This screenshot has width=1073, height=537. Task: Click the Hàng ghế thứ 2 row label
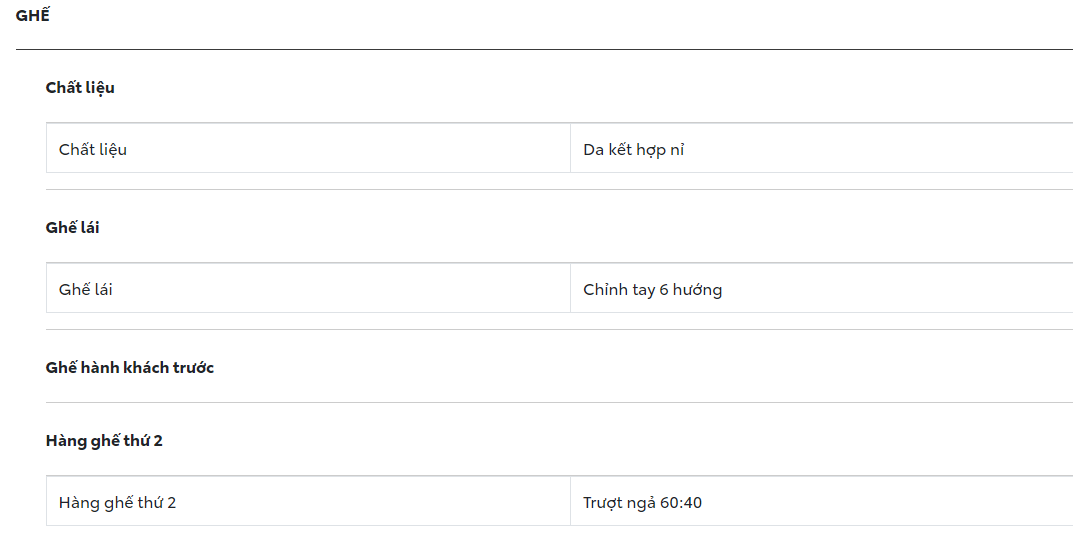[x=117, y=503]
